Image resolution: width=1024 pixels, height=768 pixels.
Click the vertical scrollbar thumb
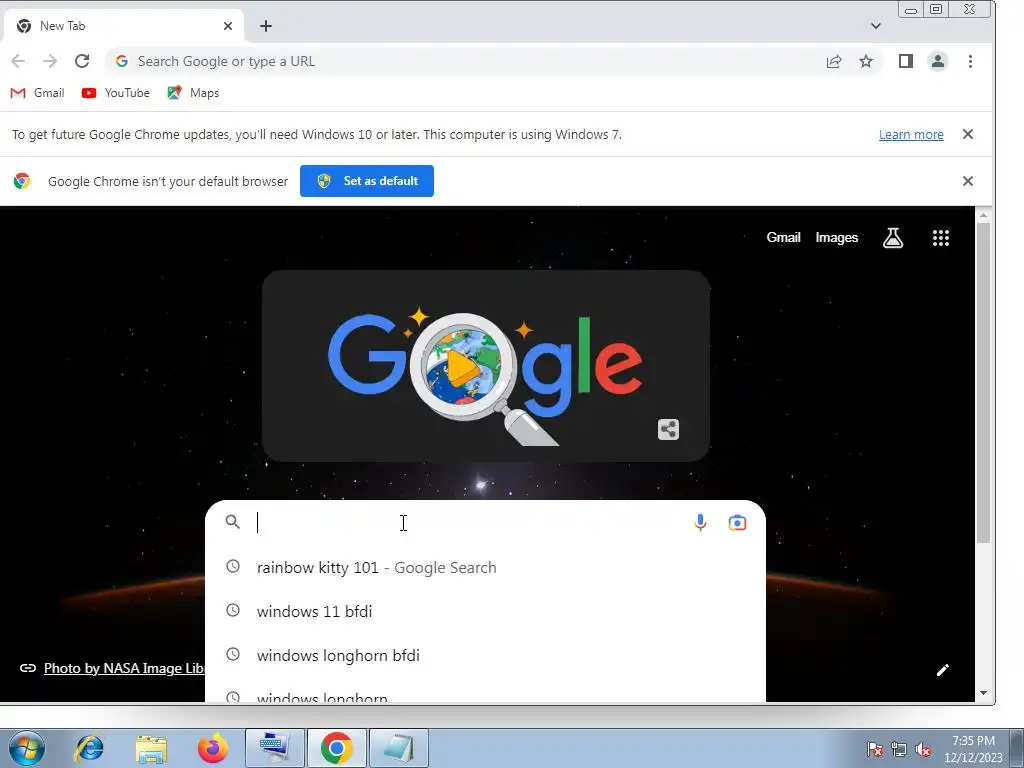tap(984, 383)
